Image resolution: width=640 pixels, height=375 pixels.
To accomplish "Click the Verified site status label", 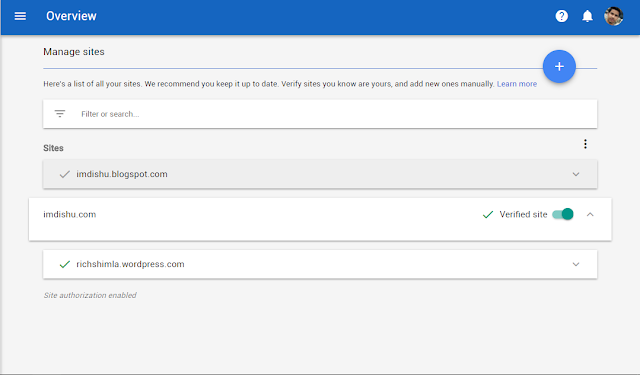I will click(523, 214).
